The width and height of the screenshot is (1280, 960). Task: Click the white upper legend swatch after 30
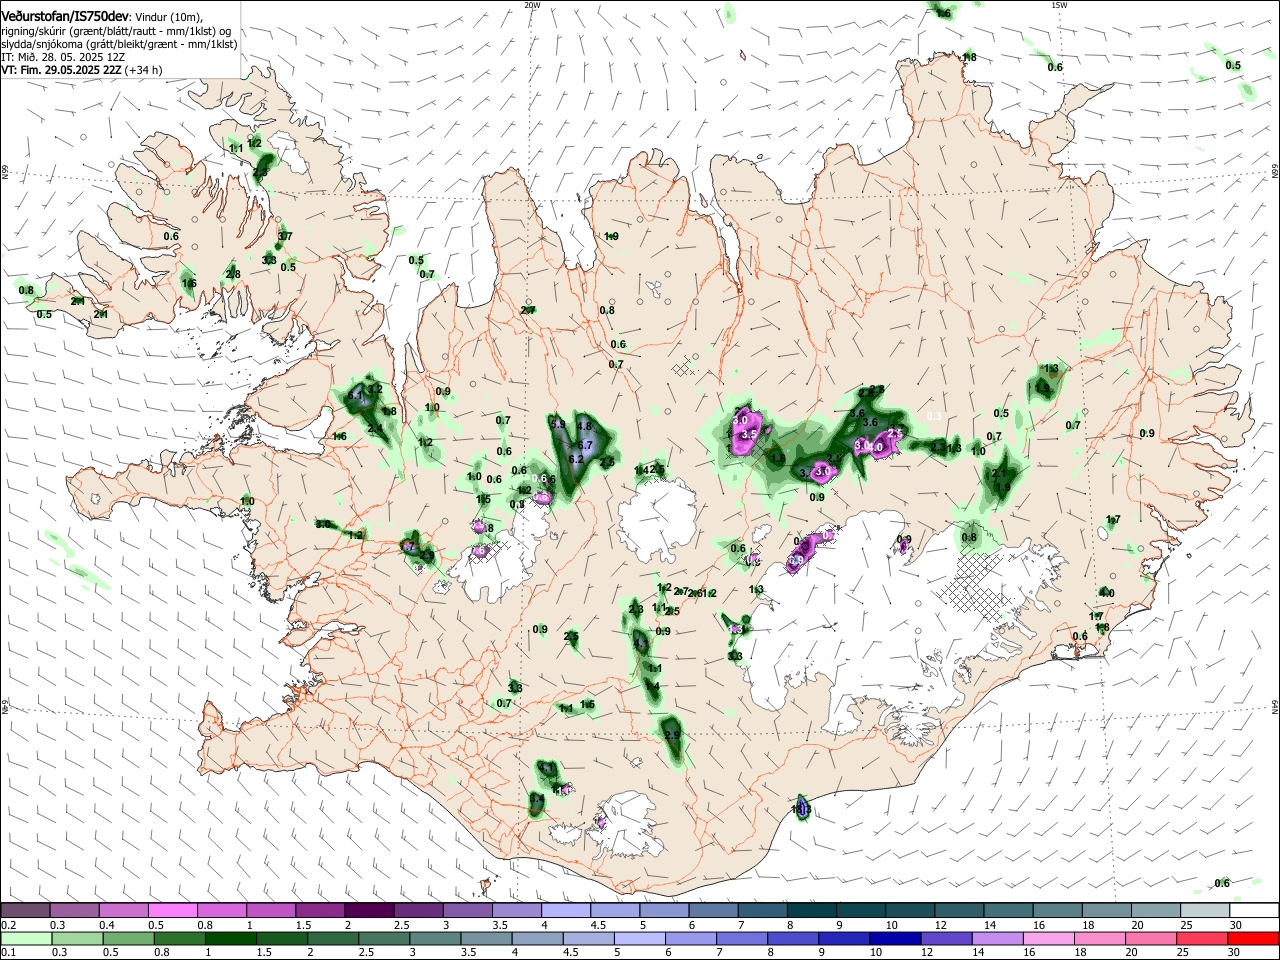point(1252,911)
